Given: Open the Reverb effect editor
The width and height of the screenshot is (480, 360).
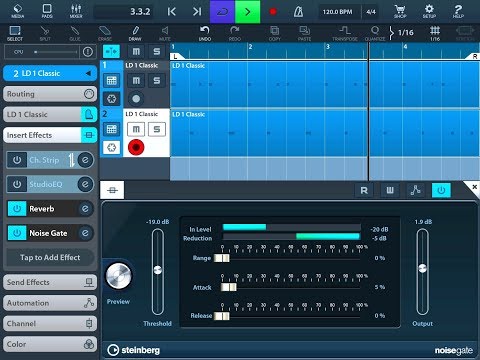Looking at the screenshot, I should click(85, 209).
